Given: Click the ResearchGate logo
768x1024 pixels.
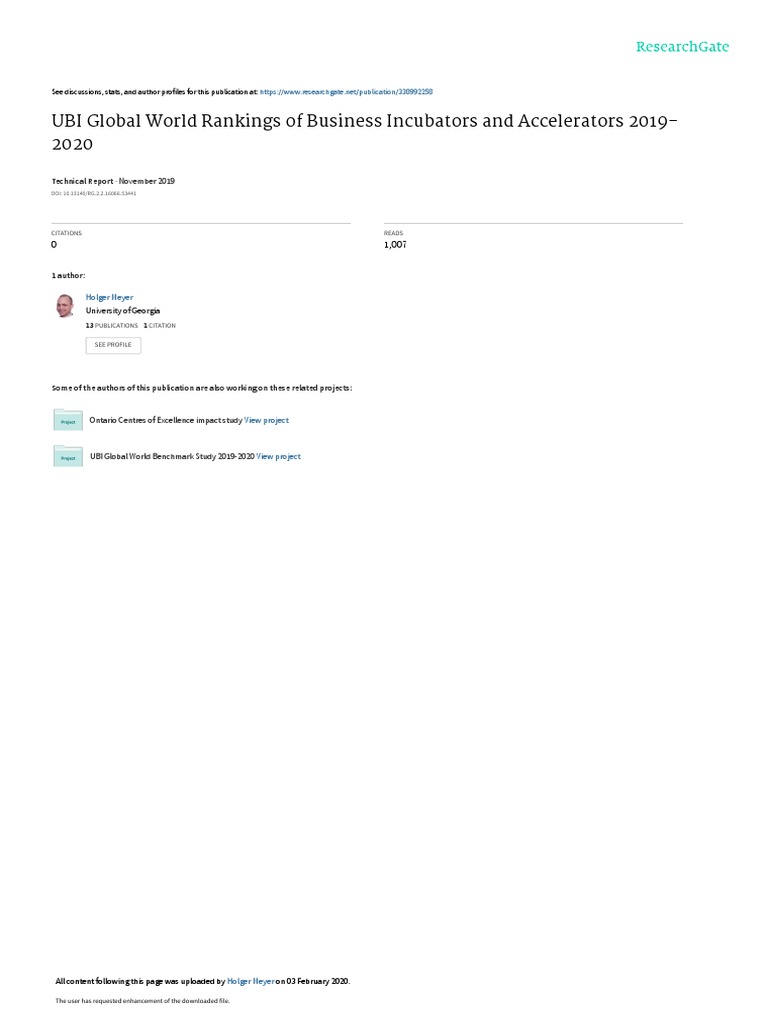Looking at the screenshot, I should (x=682, y=47).
